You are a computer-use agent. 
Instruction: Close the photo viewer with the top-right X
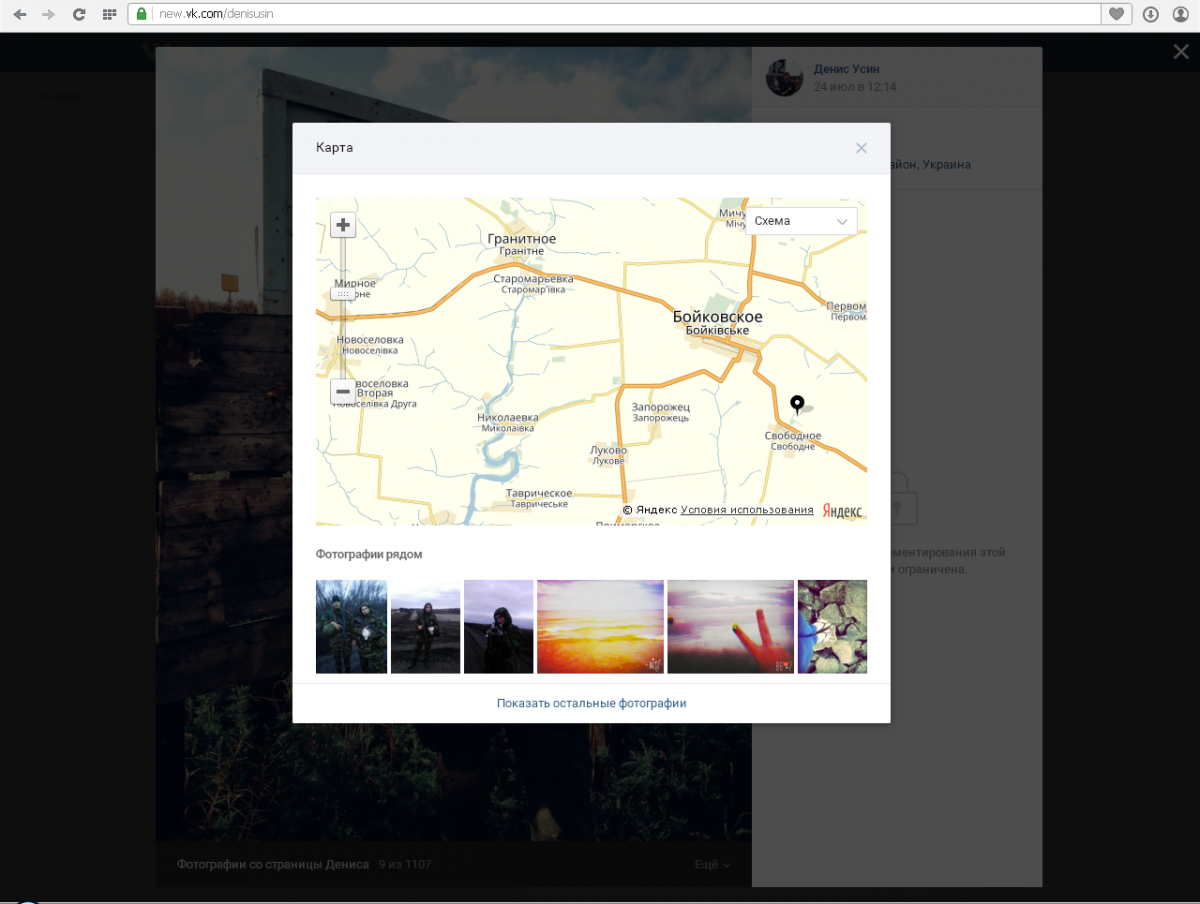(x=1181, y=52)
